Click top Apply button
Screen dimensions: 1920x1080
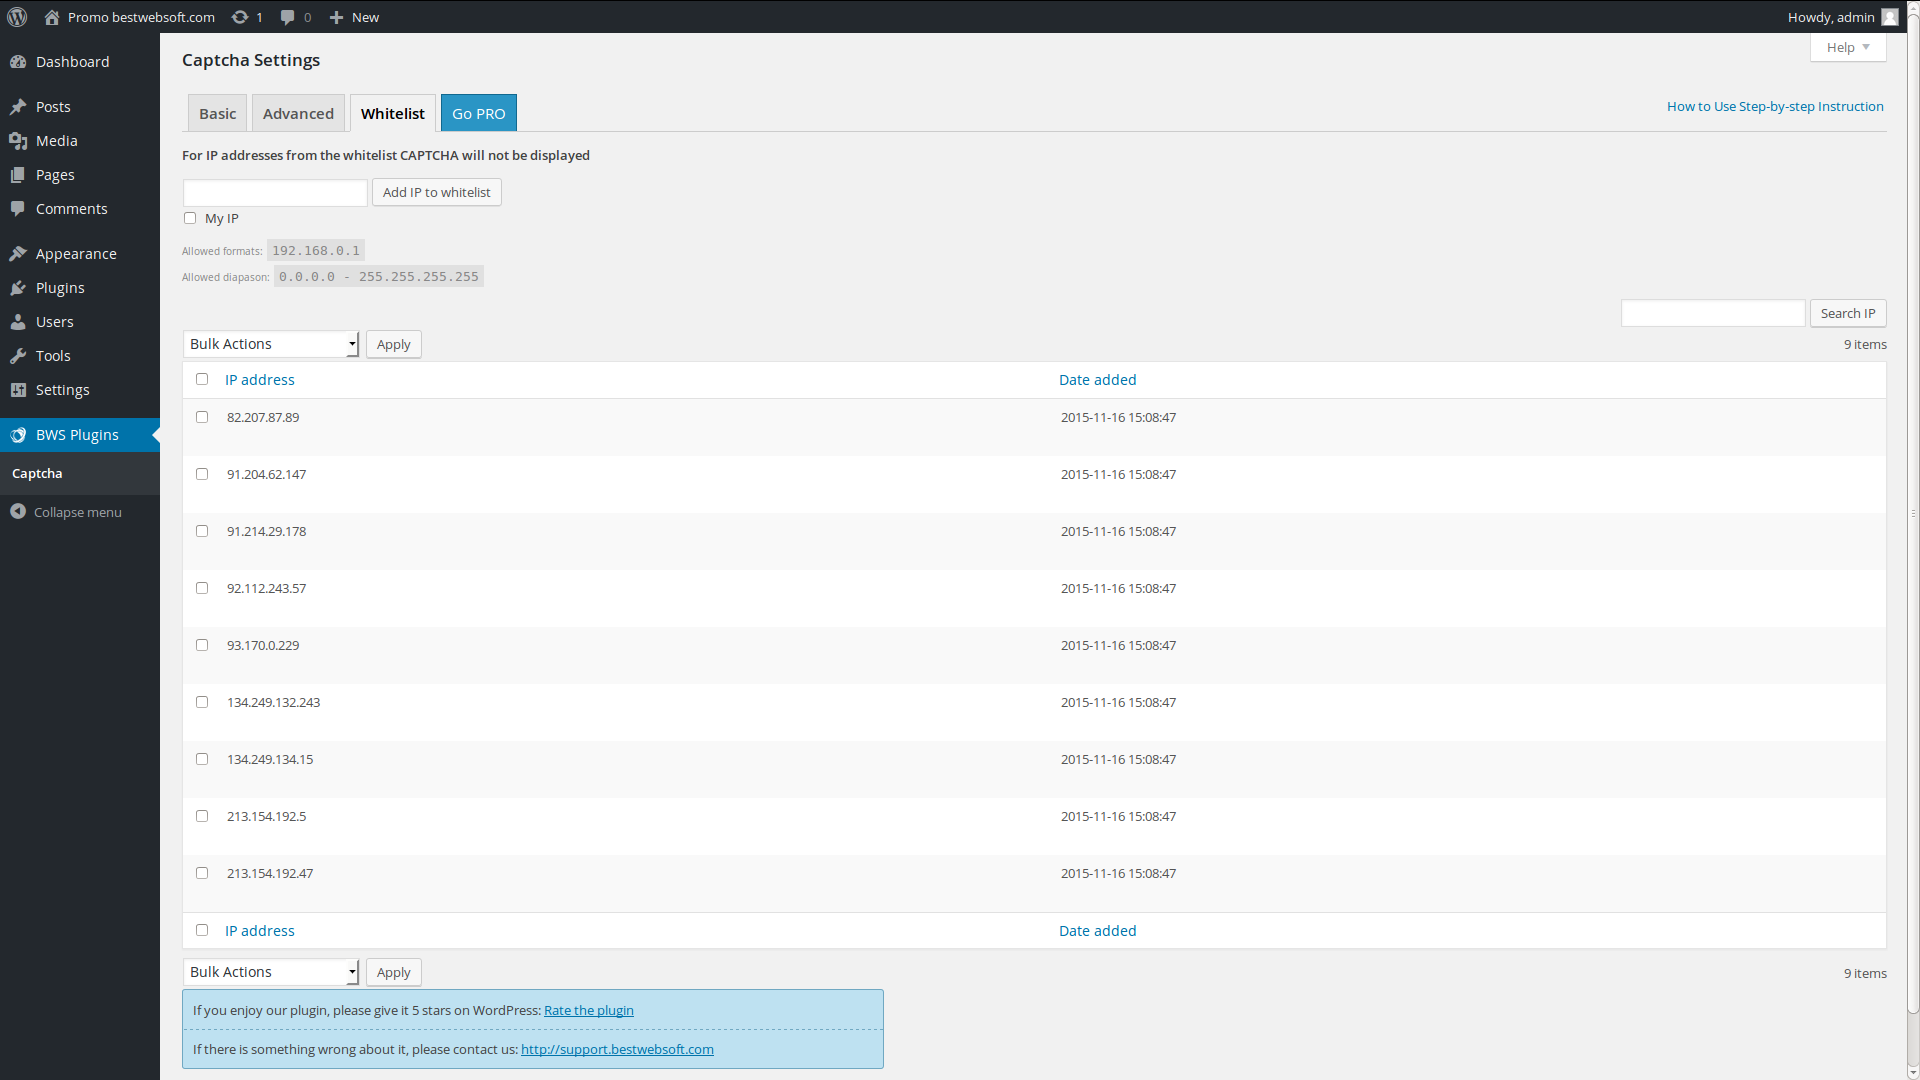[x=394, y=344]
